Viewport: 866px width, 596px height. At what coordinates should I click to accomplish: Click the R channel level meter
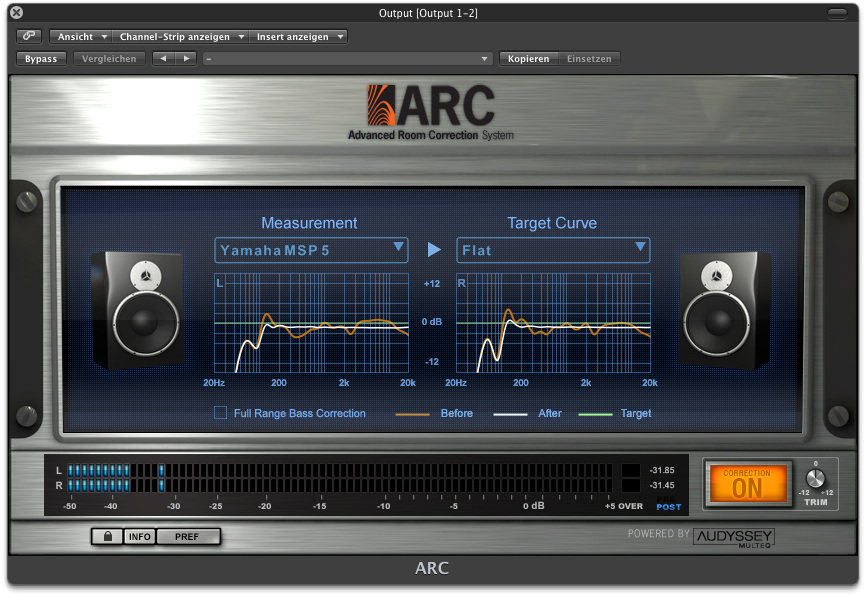click(x=340, y=486)
